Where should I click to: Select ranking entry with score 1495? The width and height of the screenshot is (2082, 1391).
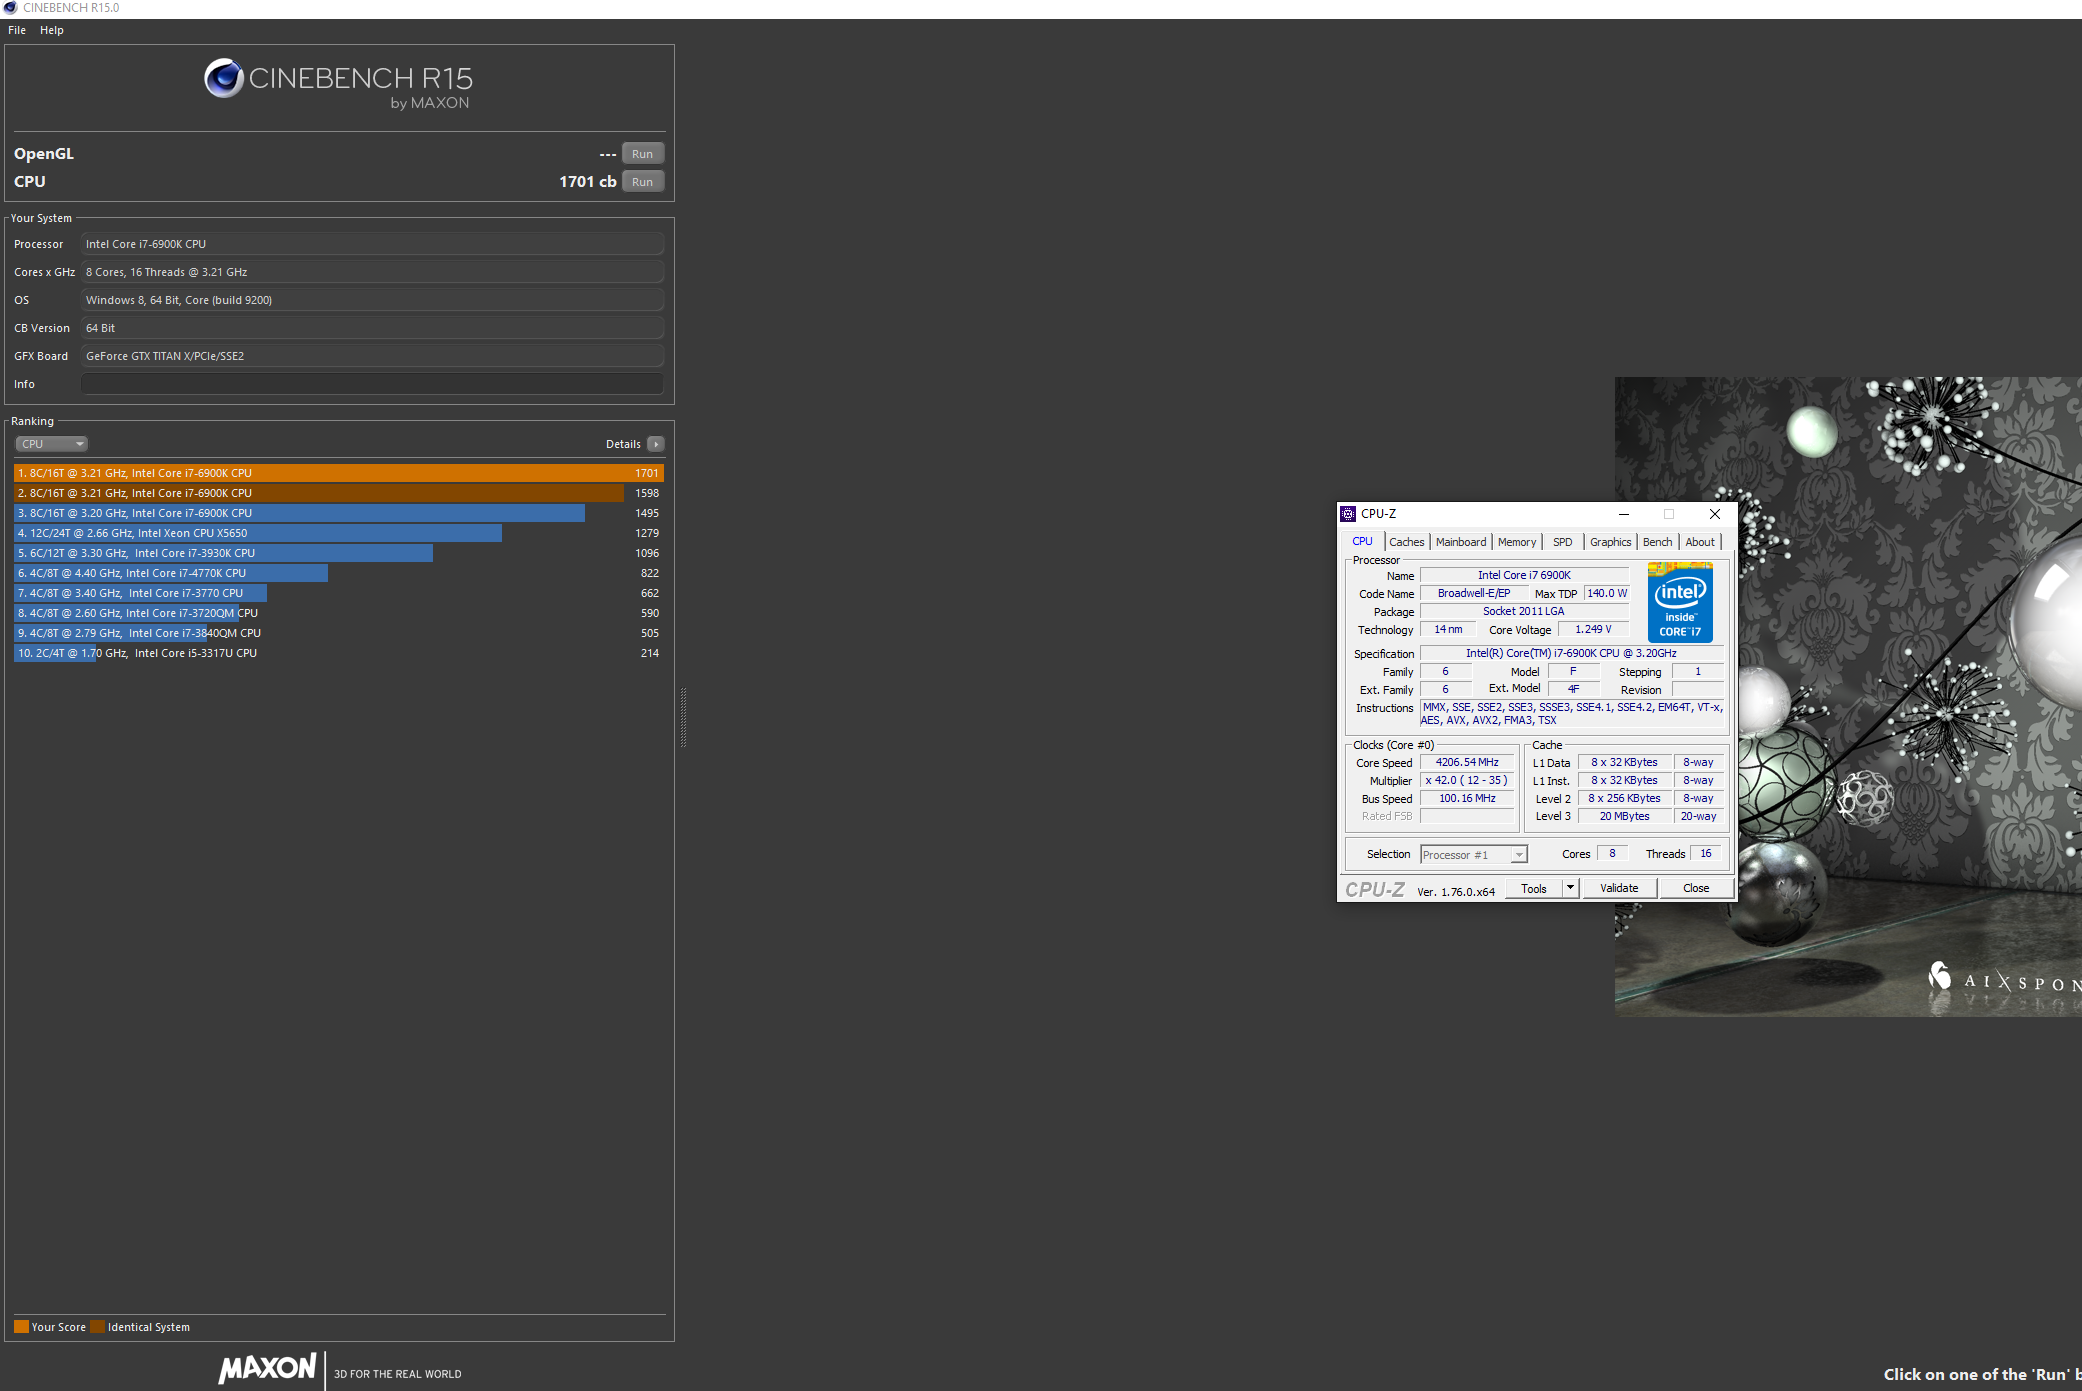[339, 513]
